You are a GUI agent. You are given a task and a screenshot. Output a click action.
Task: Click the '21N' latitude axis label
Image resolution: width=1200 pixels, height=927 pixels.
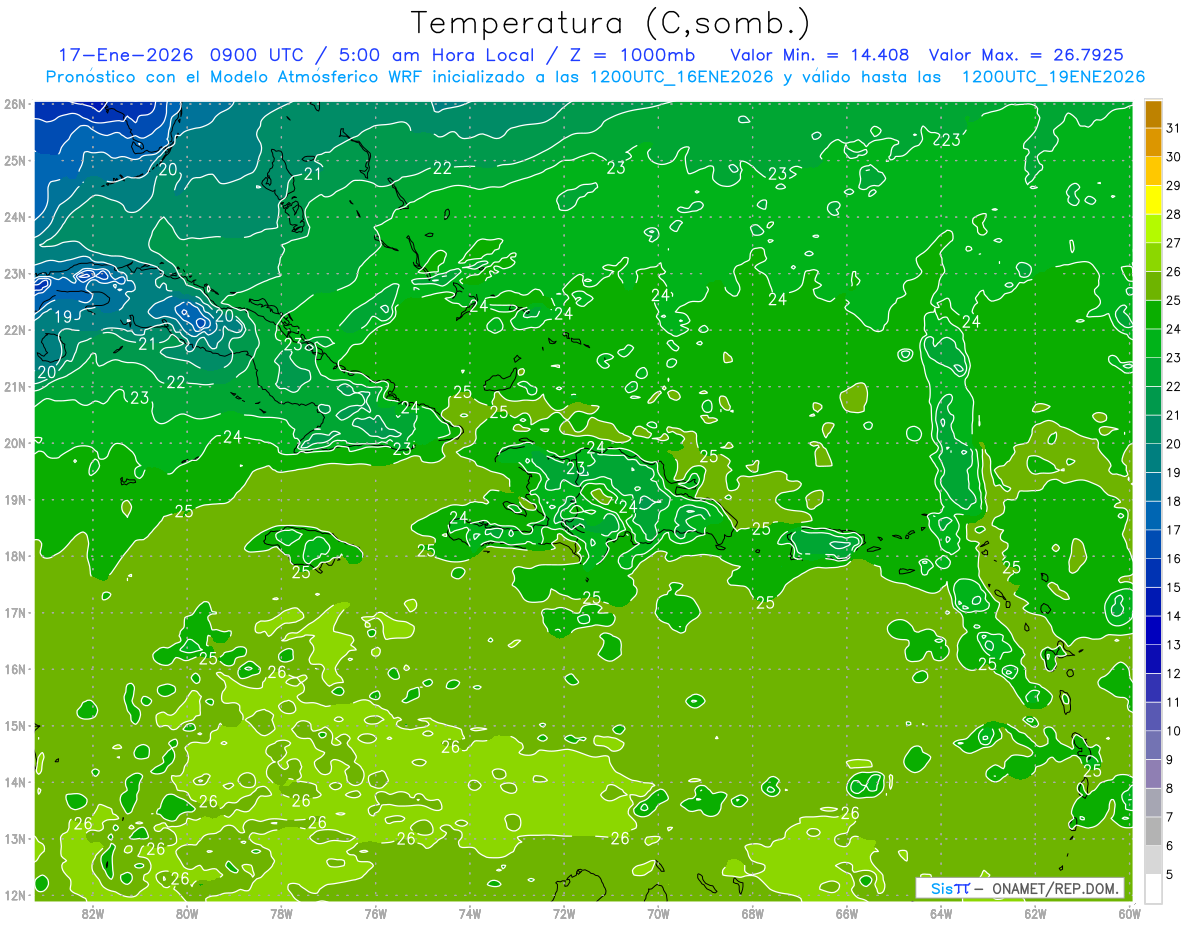(14, 387)
